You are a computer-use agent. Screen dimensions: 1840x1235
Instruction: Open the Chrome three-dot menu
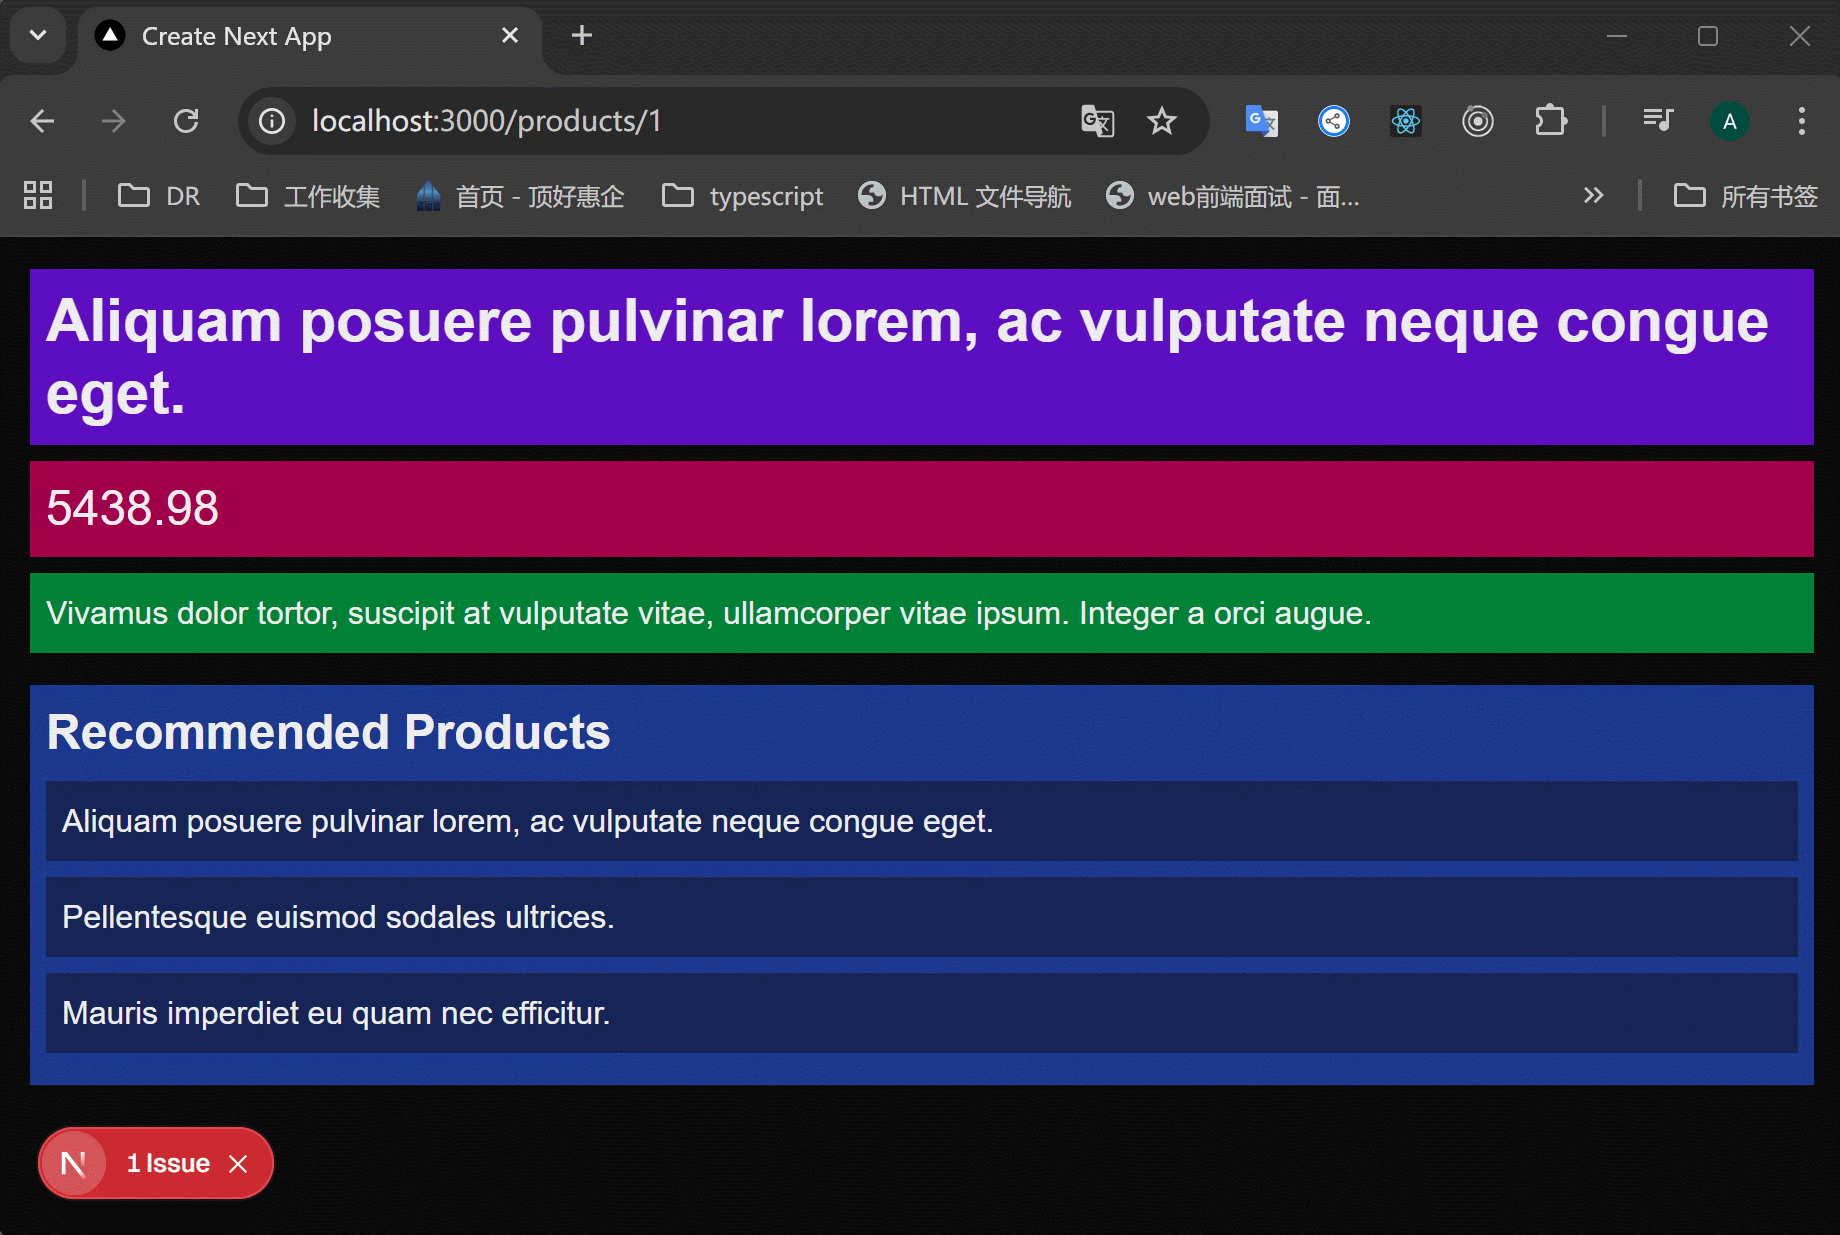(x=1801, y=122)
